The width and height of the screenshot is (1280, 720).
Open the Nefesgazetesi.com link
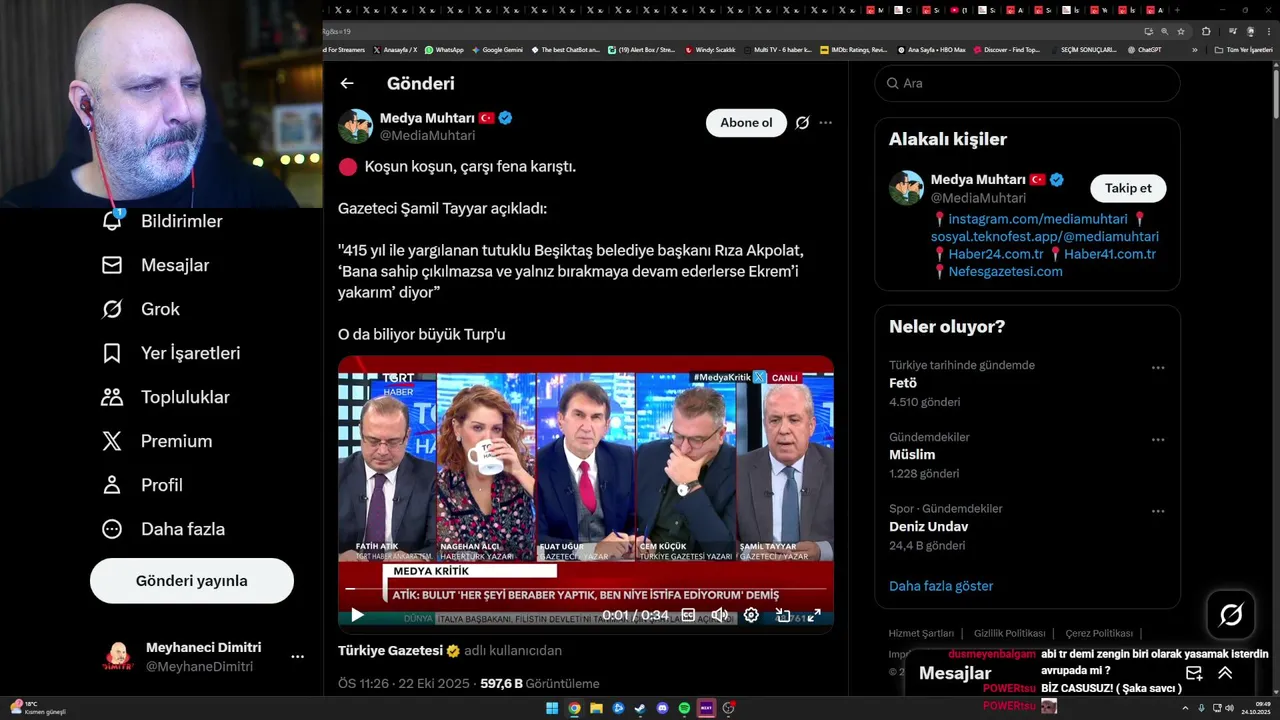(x=1005, y=271)
